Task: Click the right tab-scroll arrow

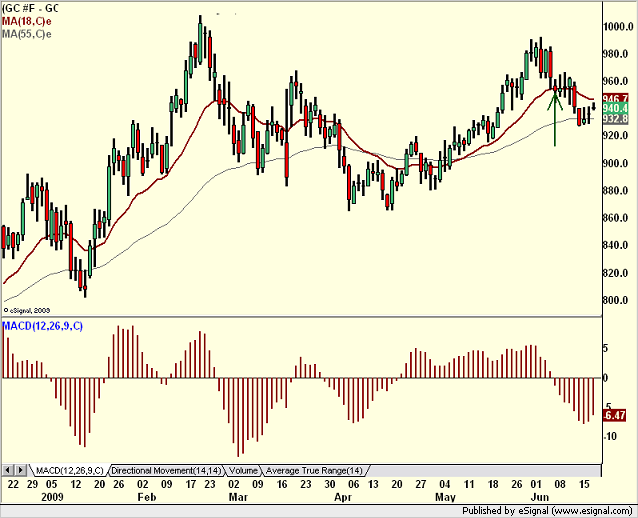Action: tap(21, 470)
